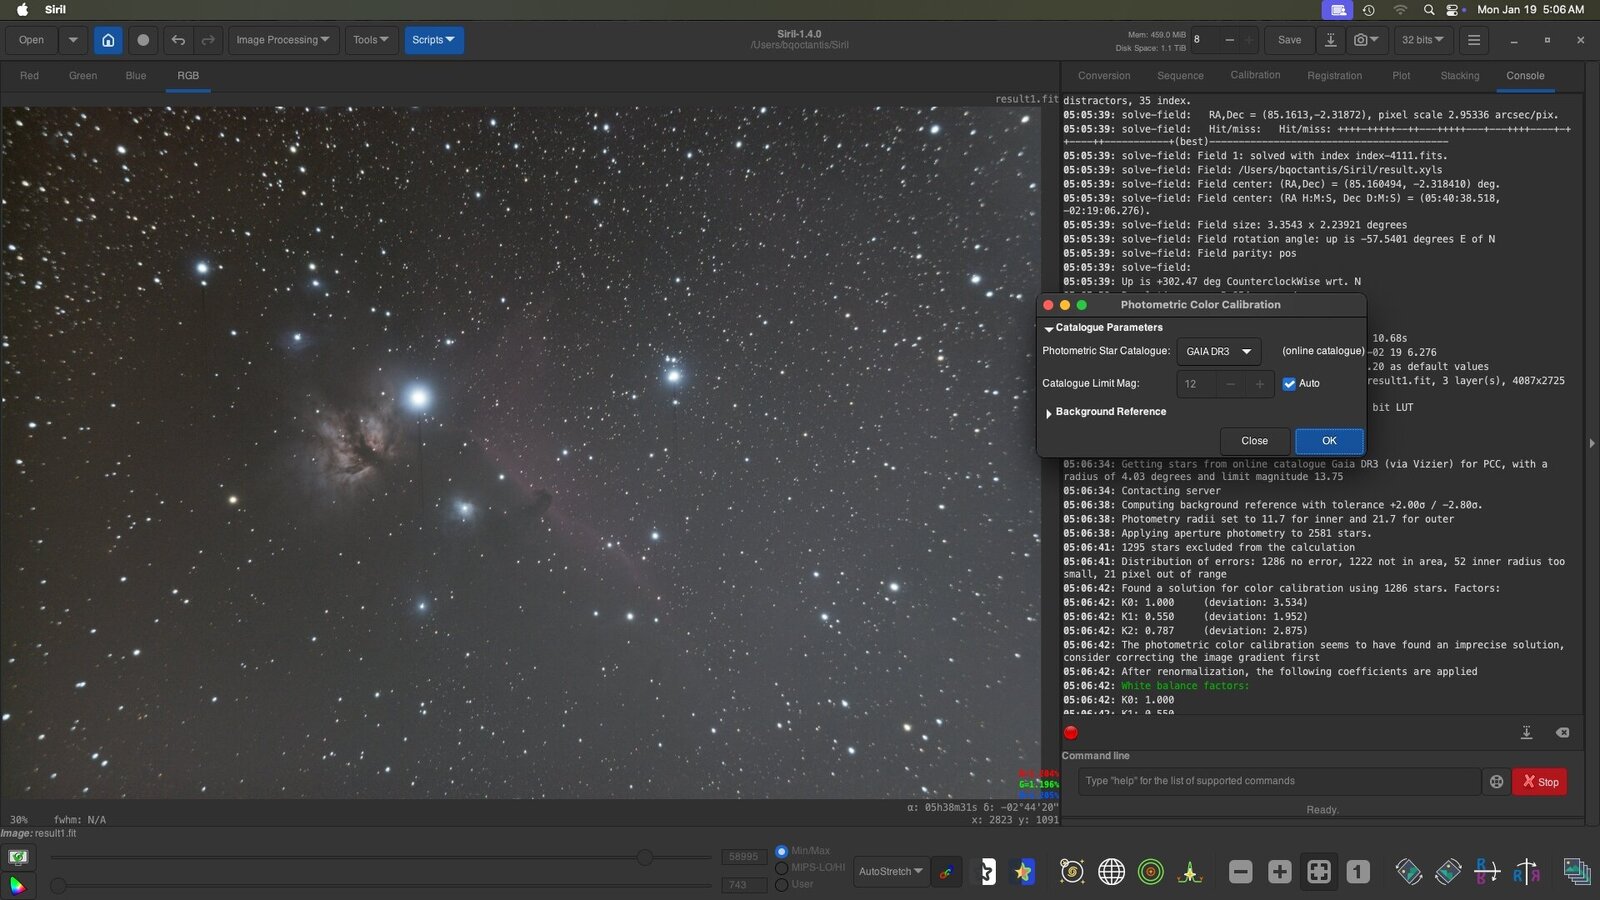1600x900 pixels.
Task: Select the MIPS-LO/HI radio button
Action: 782,868
